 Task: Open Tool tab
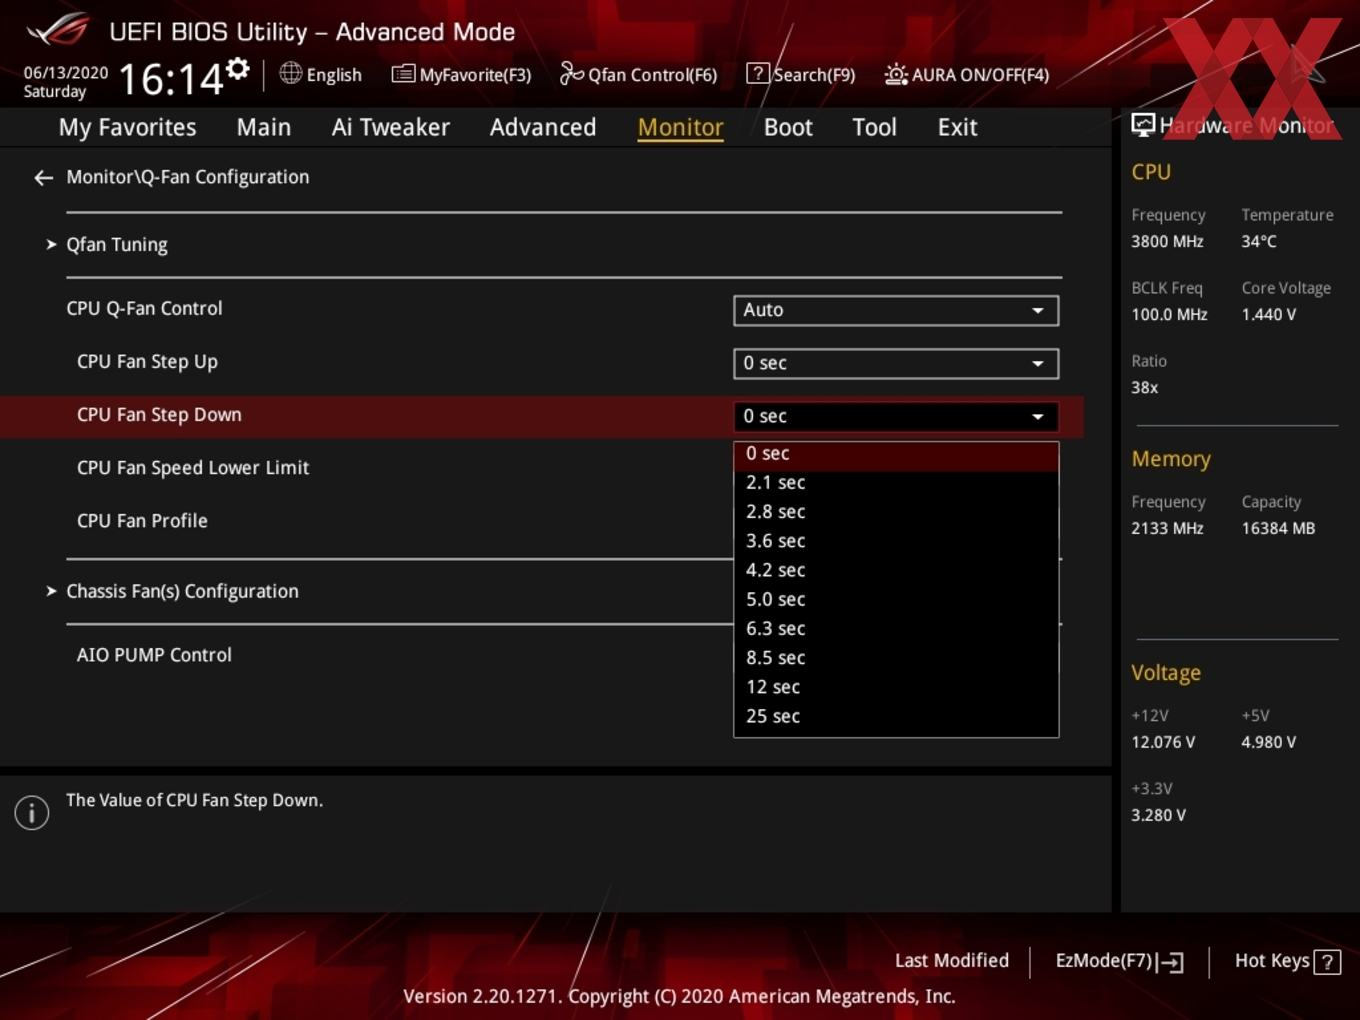click(x=875, y=128)
